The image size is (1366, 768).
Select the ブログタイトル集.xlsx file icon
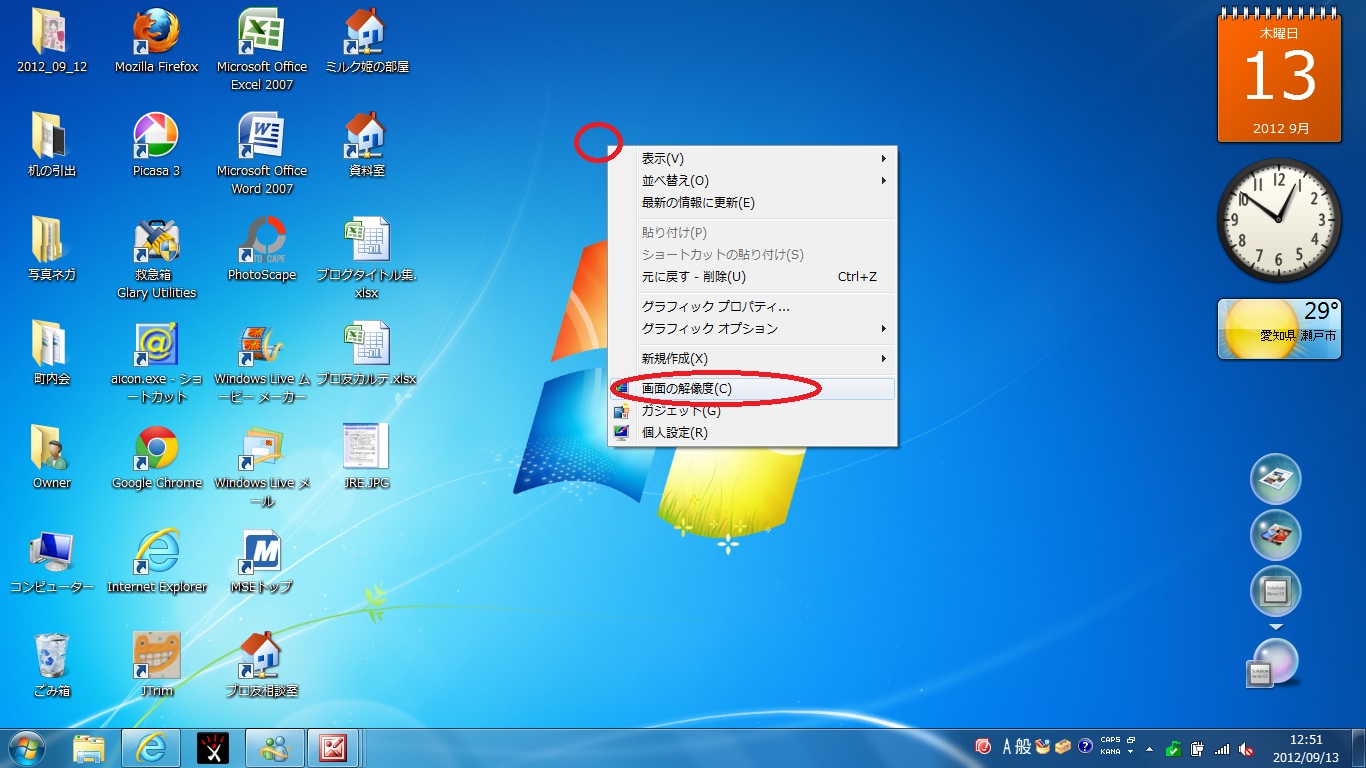pyautogui.click(x=367, y=258)
